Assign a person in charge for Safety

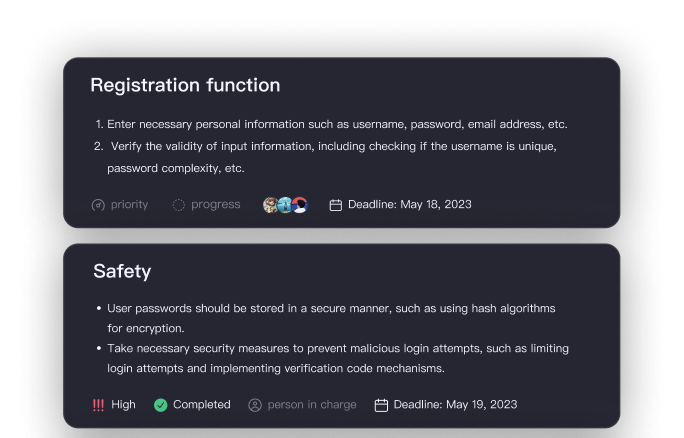(311, 405)
